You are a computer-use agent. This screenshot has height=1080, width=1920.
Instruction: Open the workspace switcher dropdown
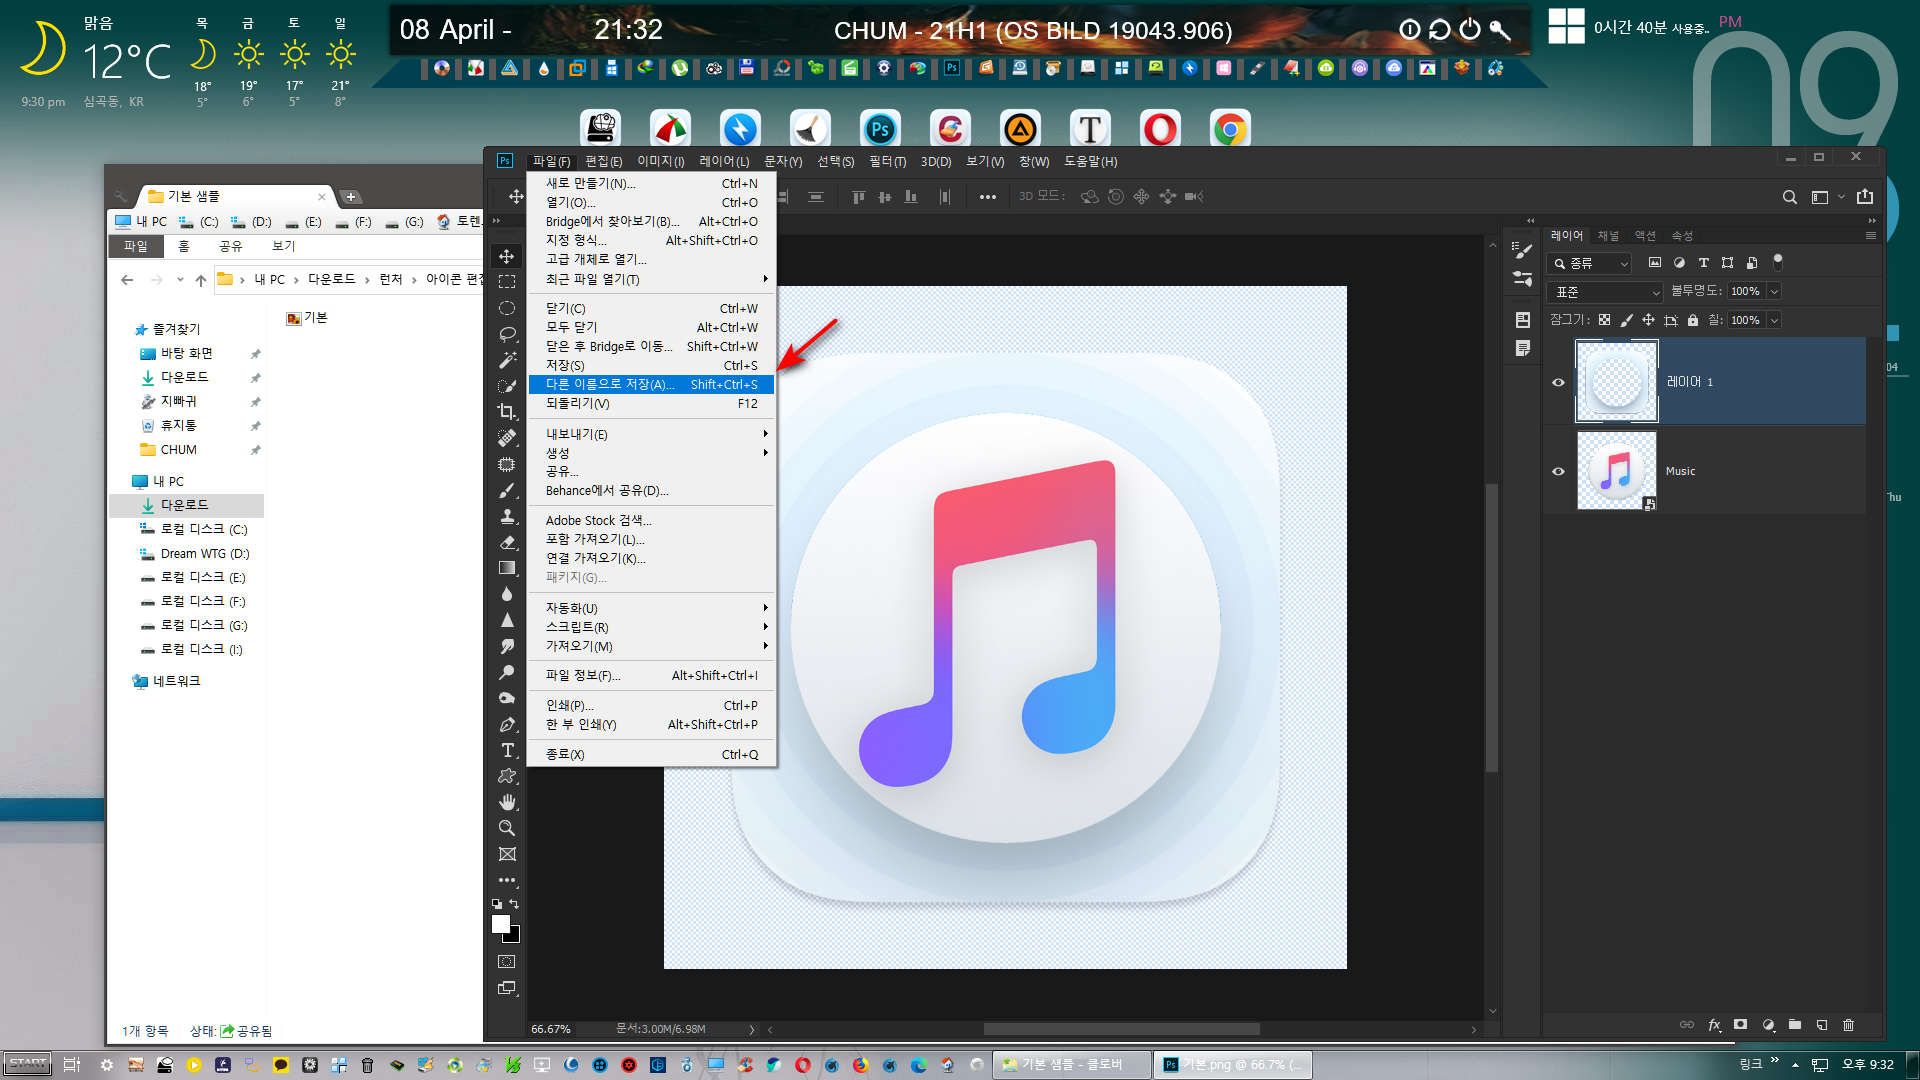[1827, 197]
